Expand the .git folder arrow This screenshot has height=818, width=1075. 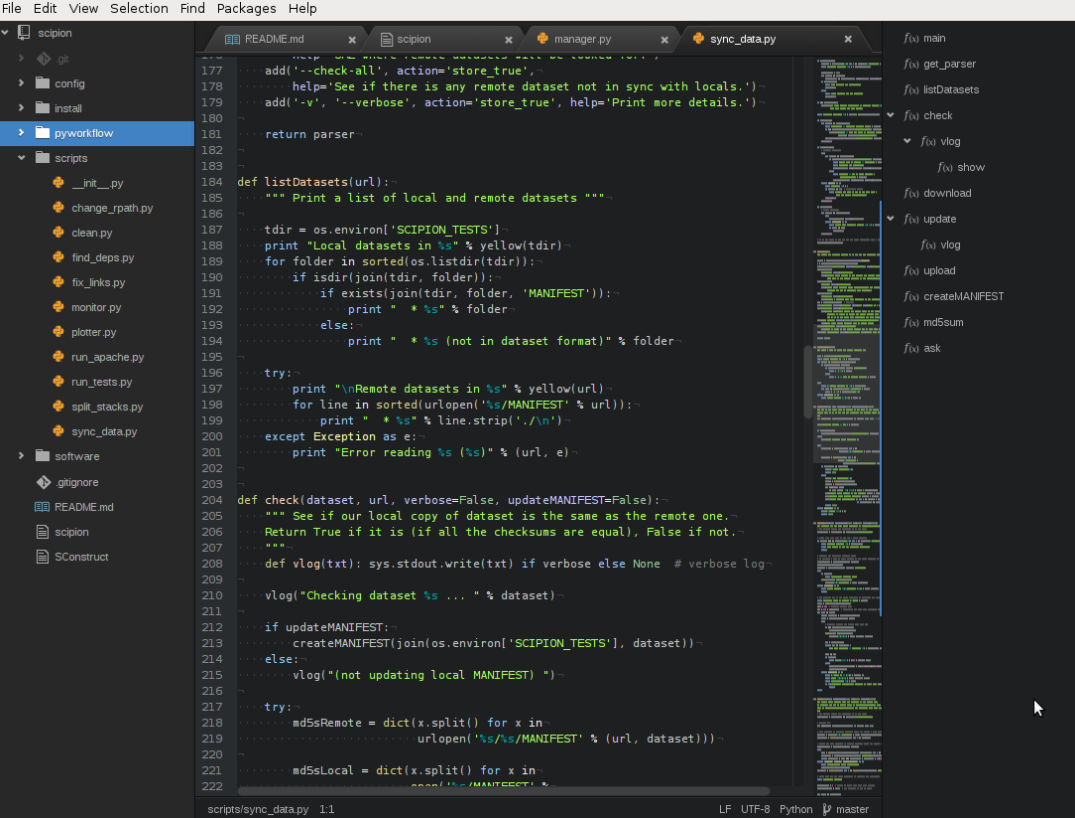pyautogui.click(x=21, y=58)
